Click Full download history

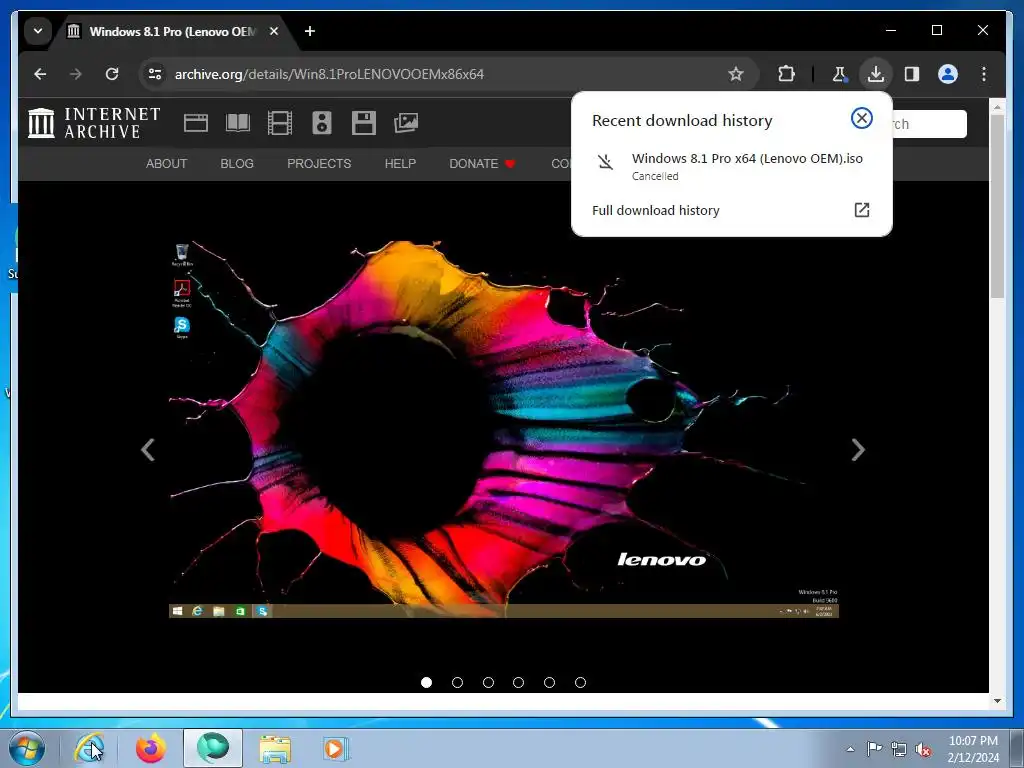tap(656, 210)
